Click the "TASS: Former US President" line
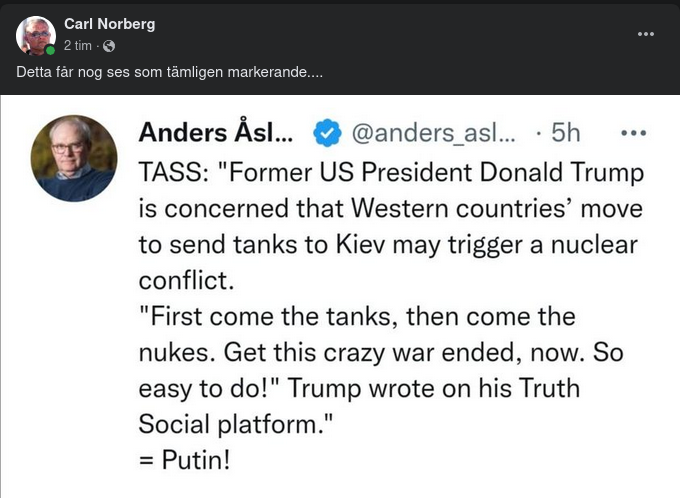This screenshot has height=498, width=680. tap(391, 173)
